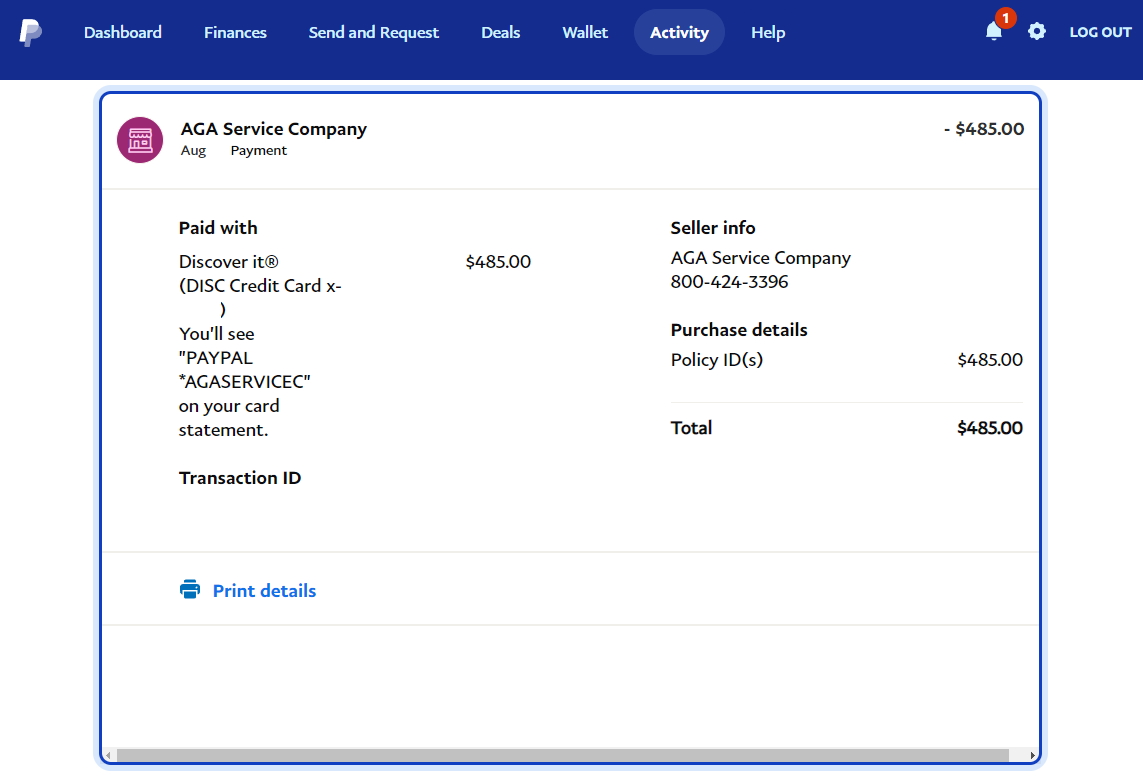
Task: Go to the Dashboard tab
Action: 123,32
